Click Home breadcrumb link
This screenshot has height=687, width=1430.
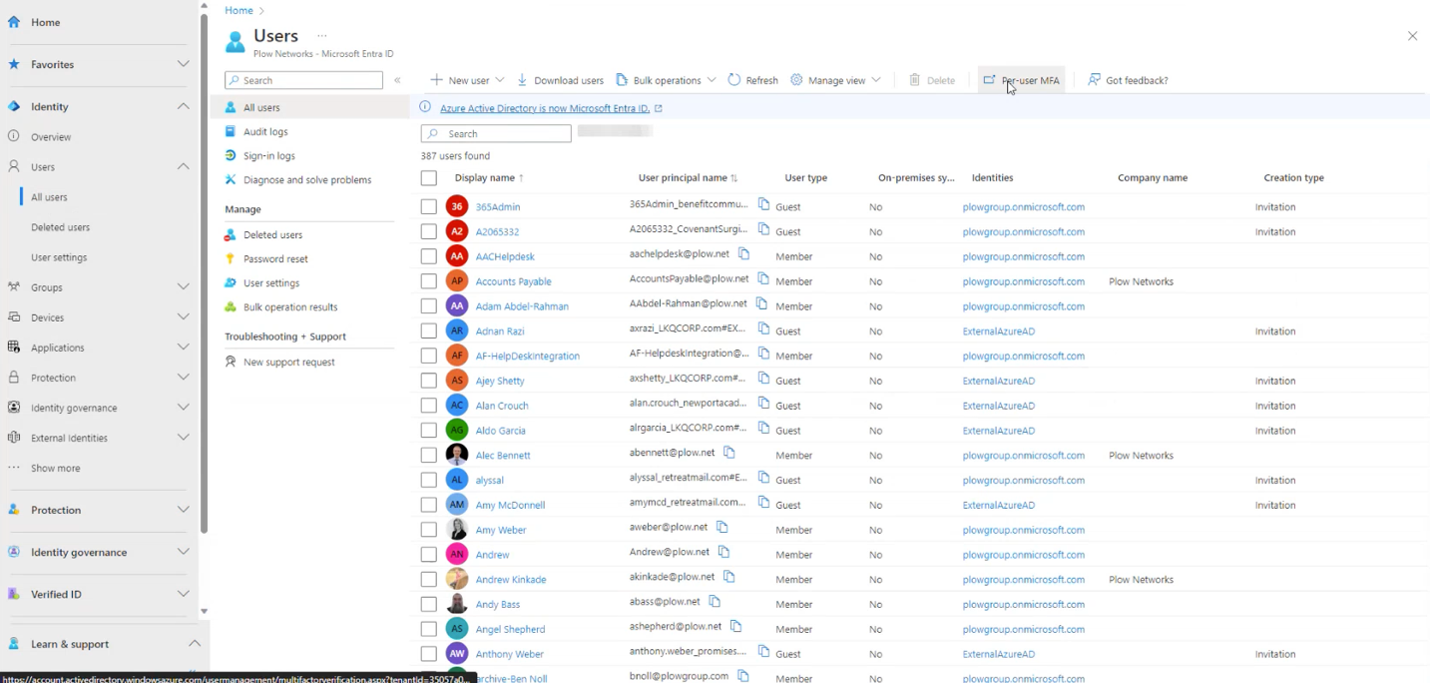(239, 11)
